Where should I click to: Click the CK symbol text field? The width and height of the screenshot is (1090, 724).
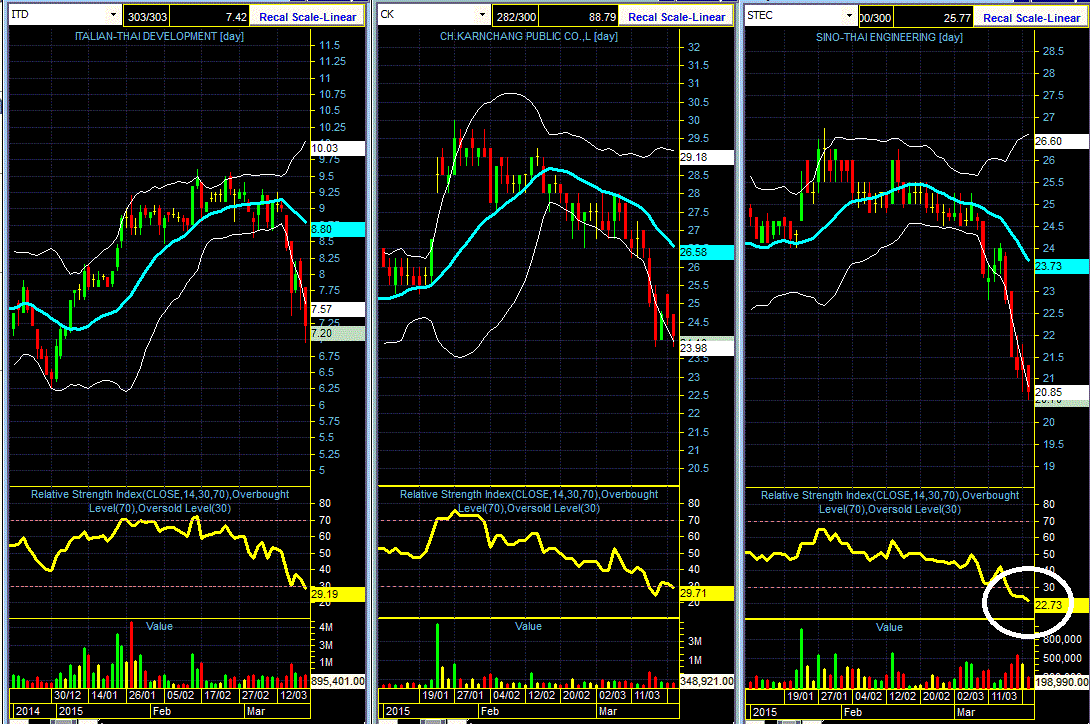pos(428,15)
